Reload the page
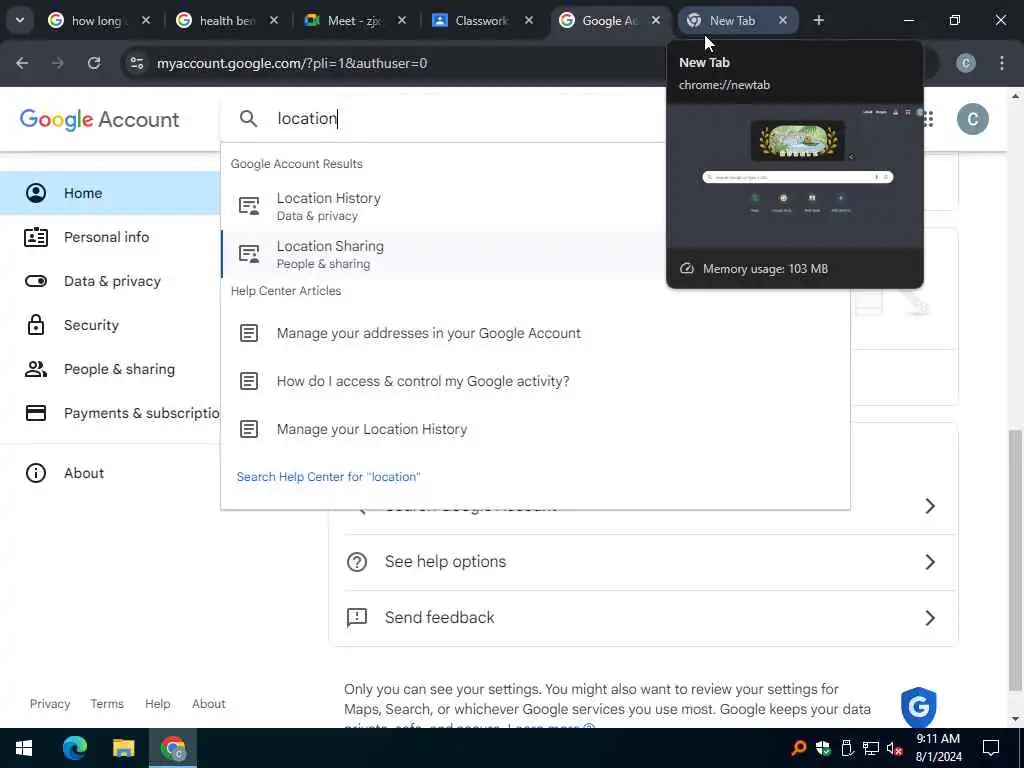 (x=94, y=63)
